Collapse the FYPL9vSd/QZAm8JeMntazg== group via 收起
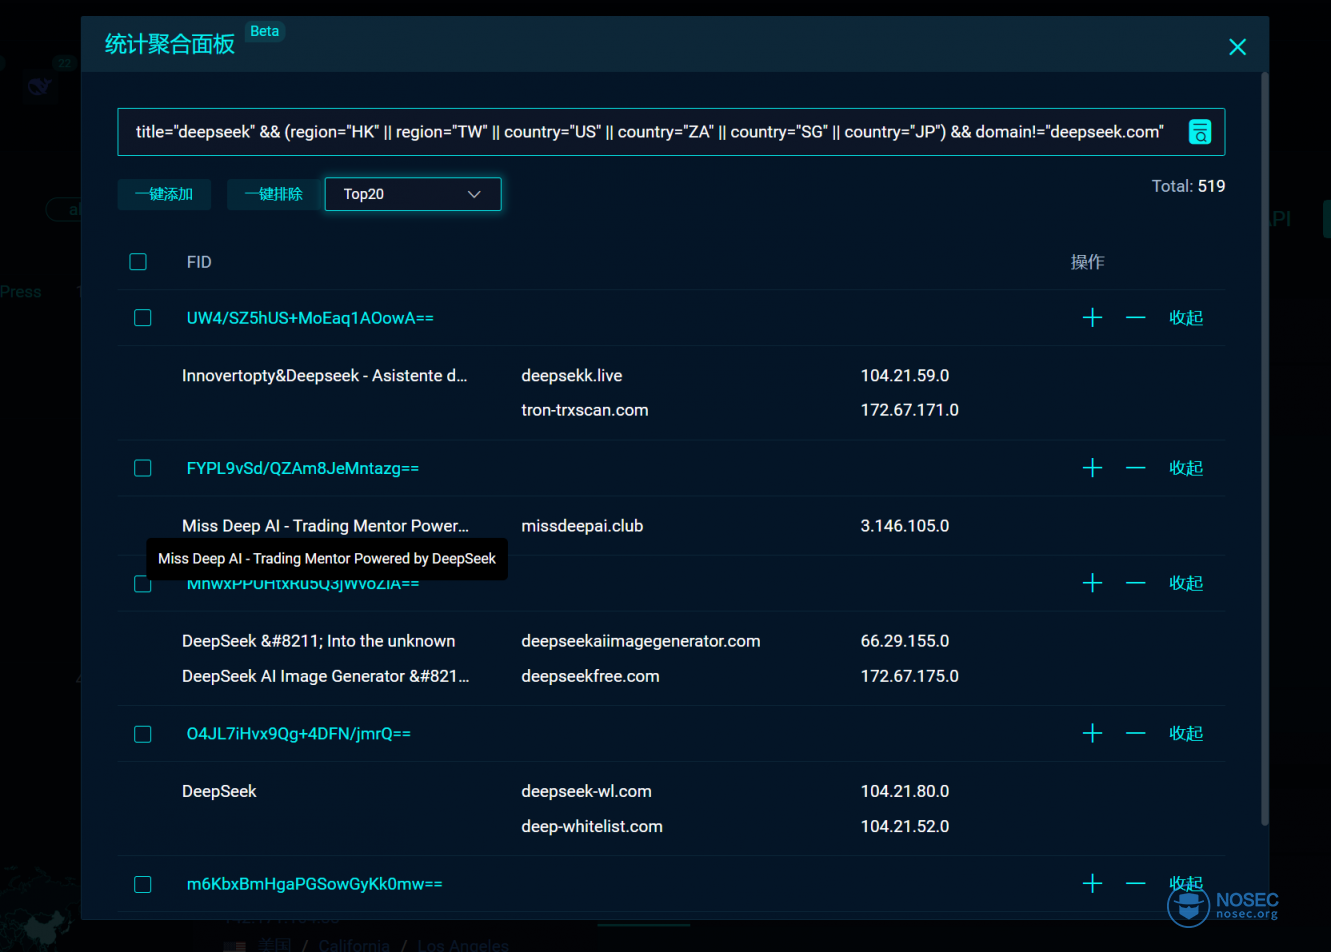1331x952 pixels. pos(1186,468)
